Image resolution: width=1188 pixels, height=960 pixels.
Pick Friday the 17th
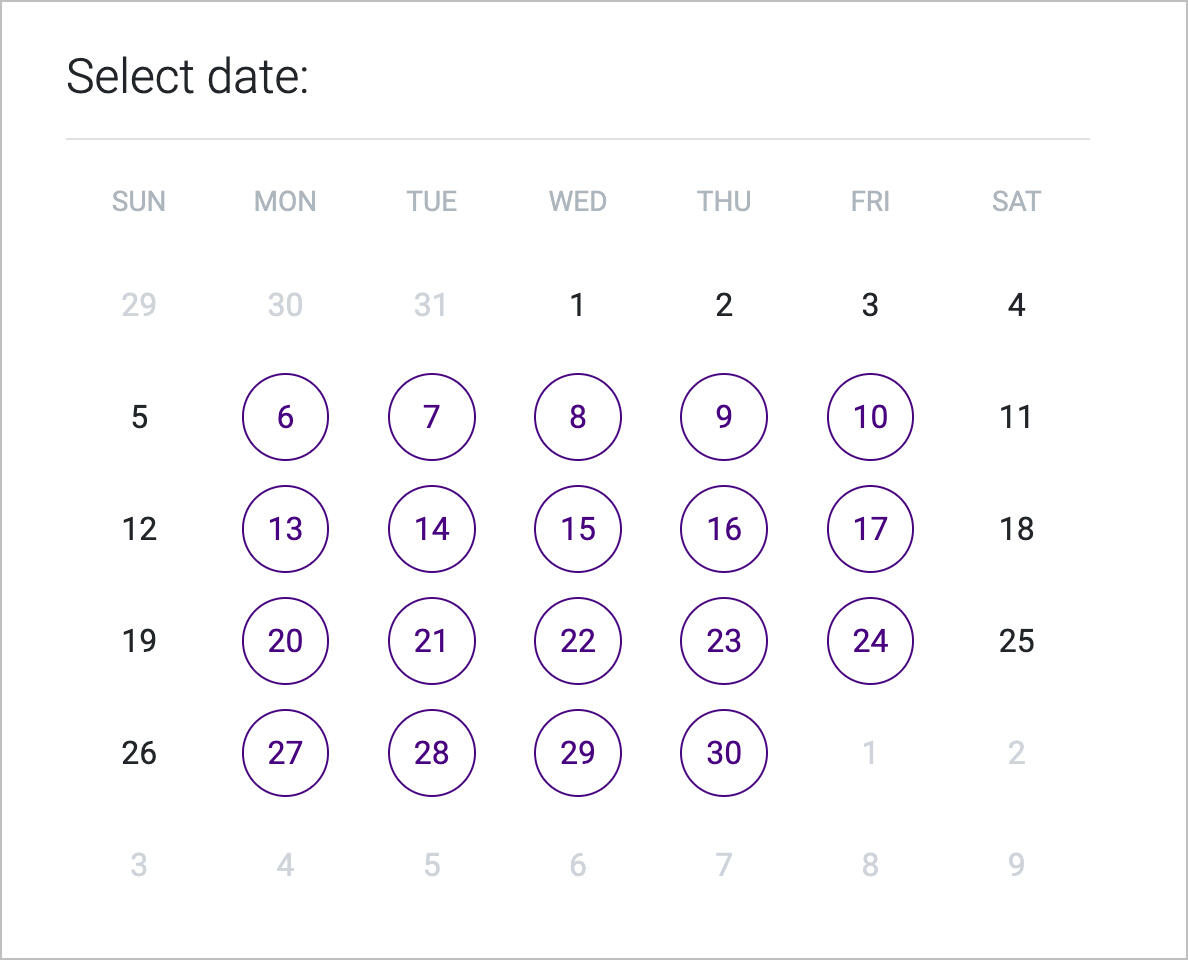[x=870, y=529]
